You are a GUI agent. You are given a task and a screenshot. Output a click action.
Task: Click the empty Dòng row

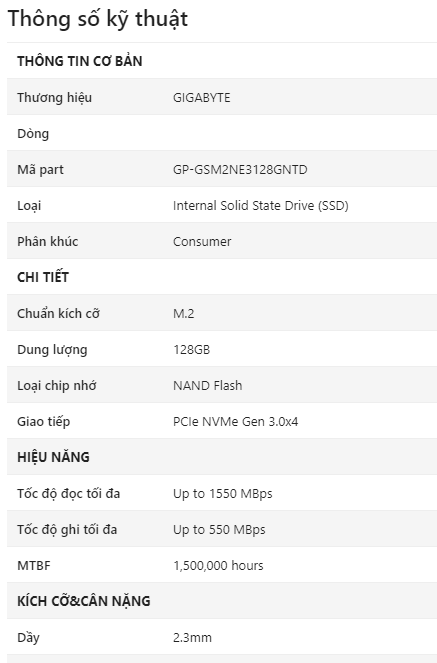click(222, 133)
